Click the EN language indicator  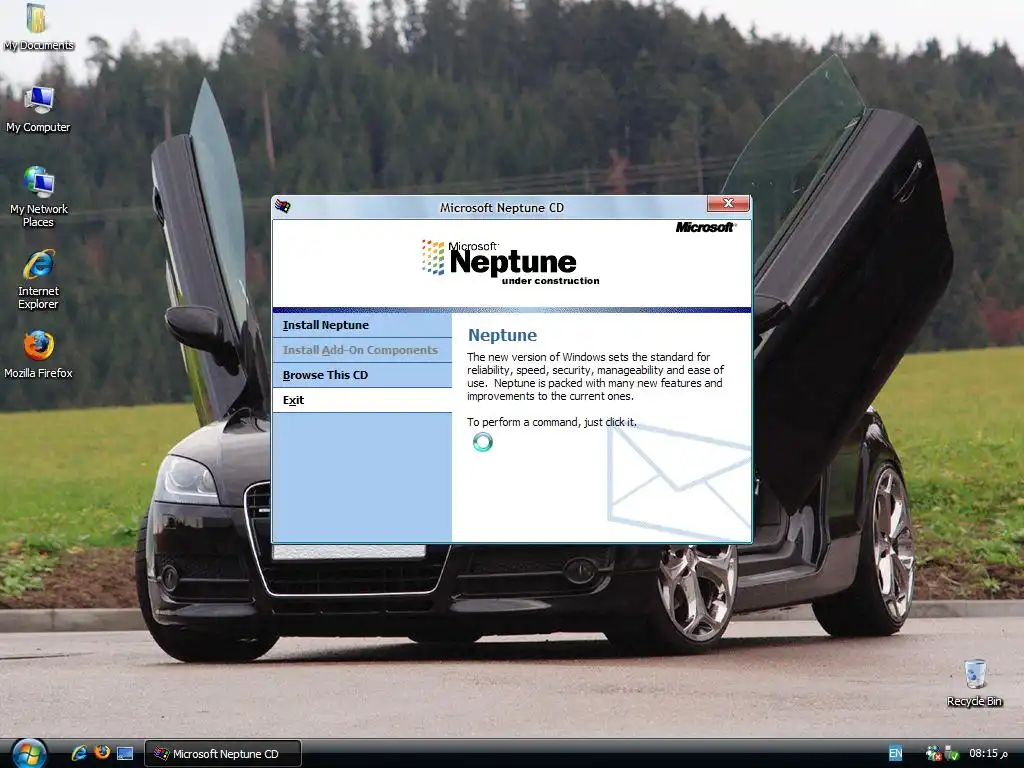tap(895, 754)
